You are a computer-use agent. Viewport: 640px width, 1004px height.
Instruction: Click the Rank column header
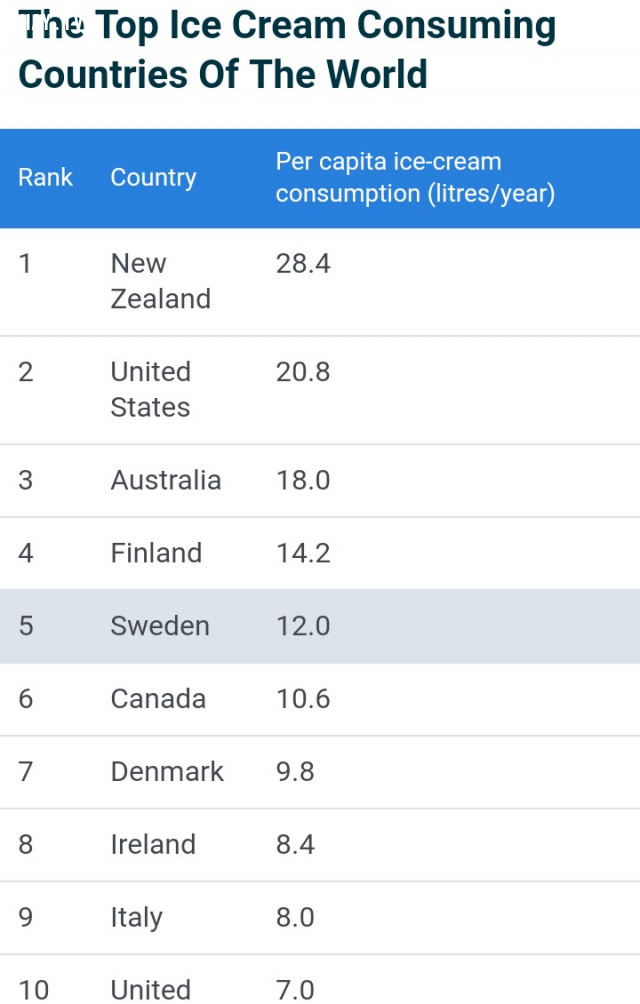[45, 177]
